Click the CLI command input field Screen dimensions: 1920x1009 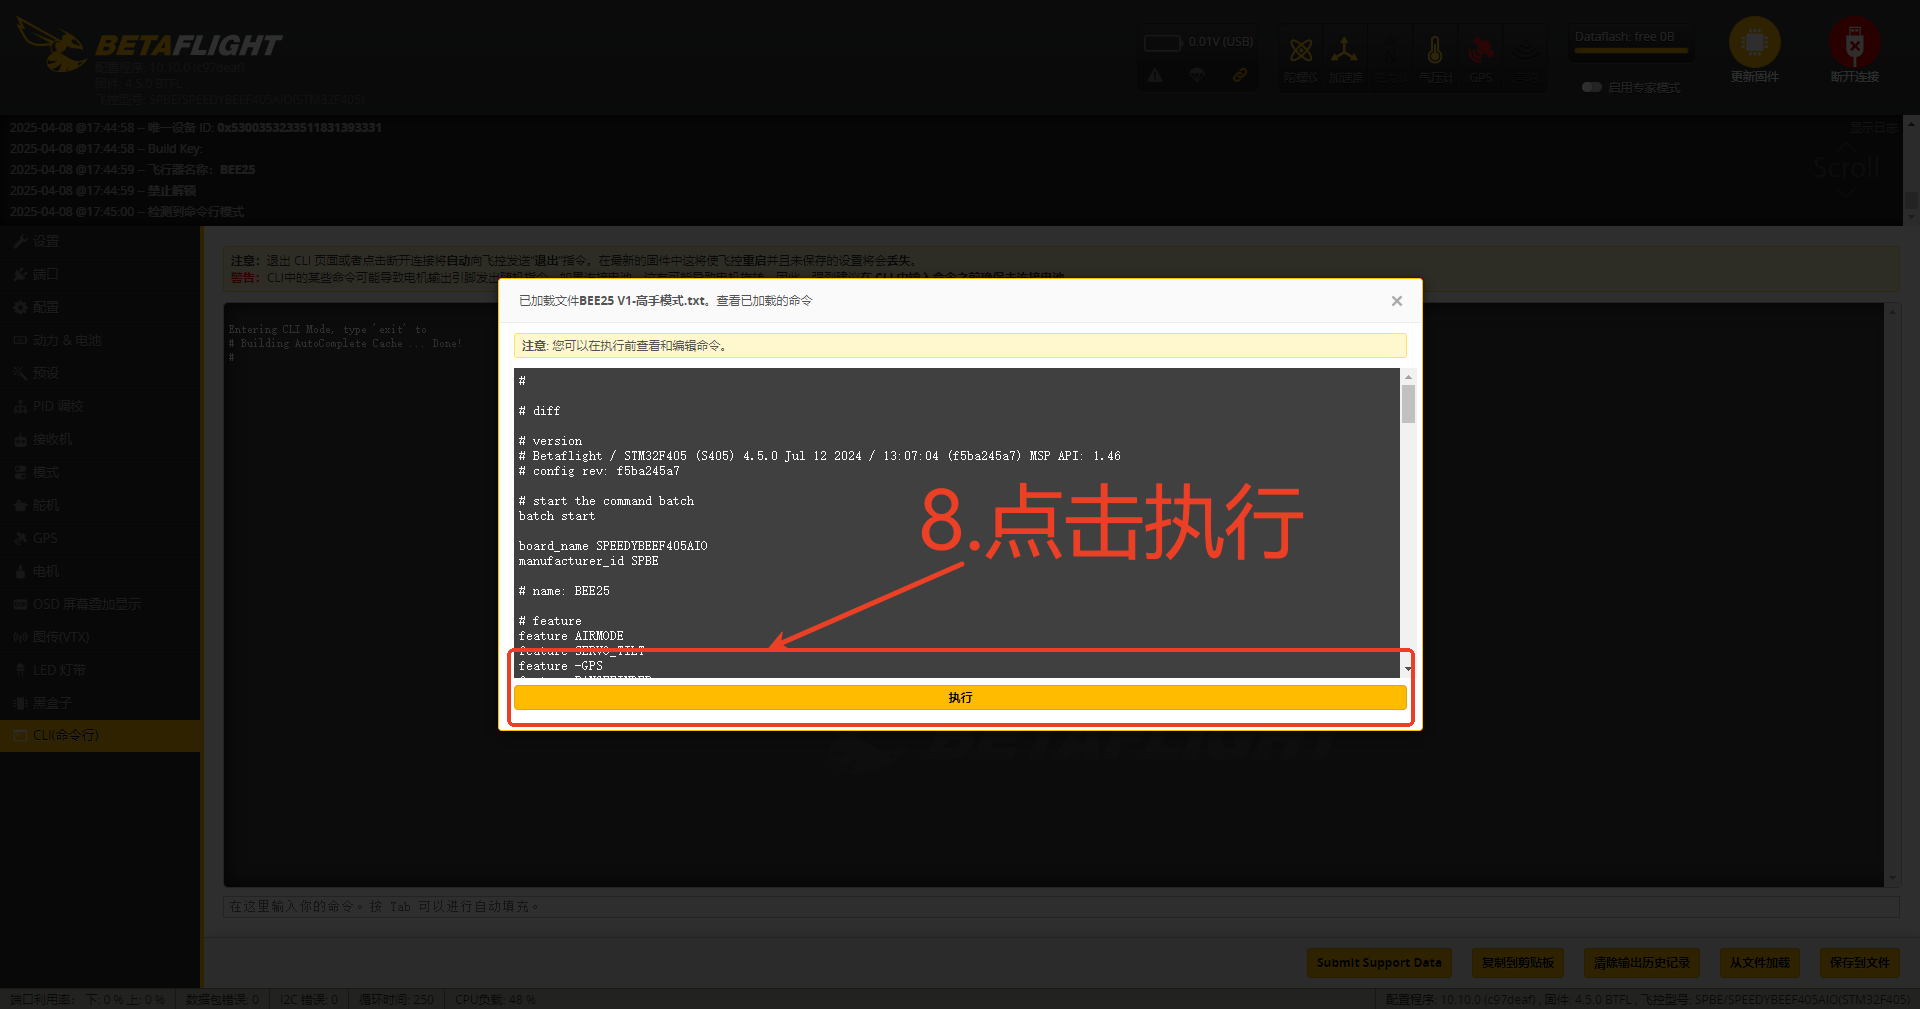pos(1061,906)
